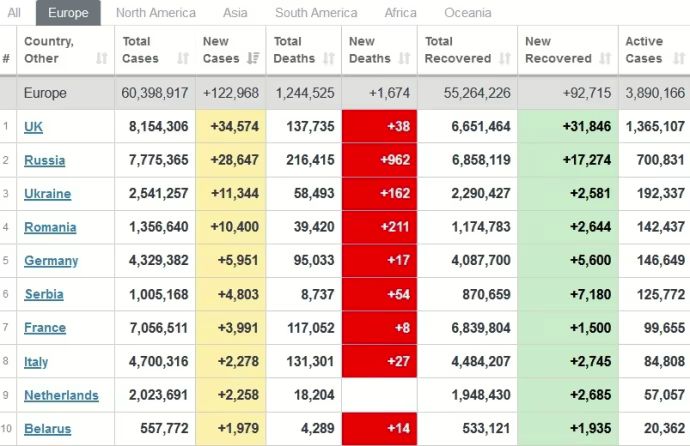Sort by Total Recovered arrow icon
Viewport: 690px width, 446px height.
click(503, 59)
